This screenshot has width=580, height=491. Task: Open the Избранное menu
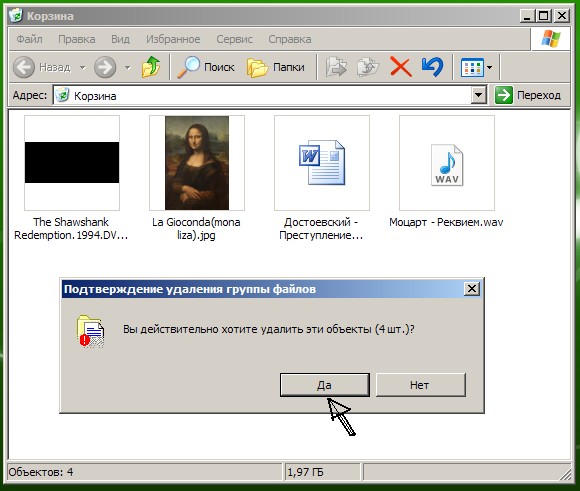coord(173,39)
